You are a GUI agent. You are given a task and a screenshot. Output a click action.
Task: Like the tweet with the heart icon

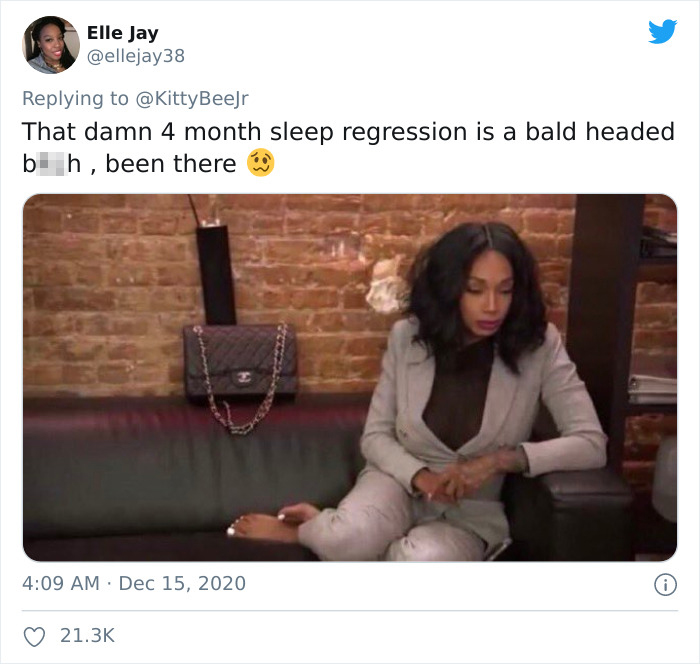click(34, 636)
